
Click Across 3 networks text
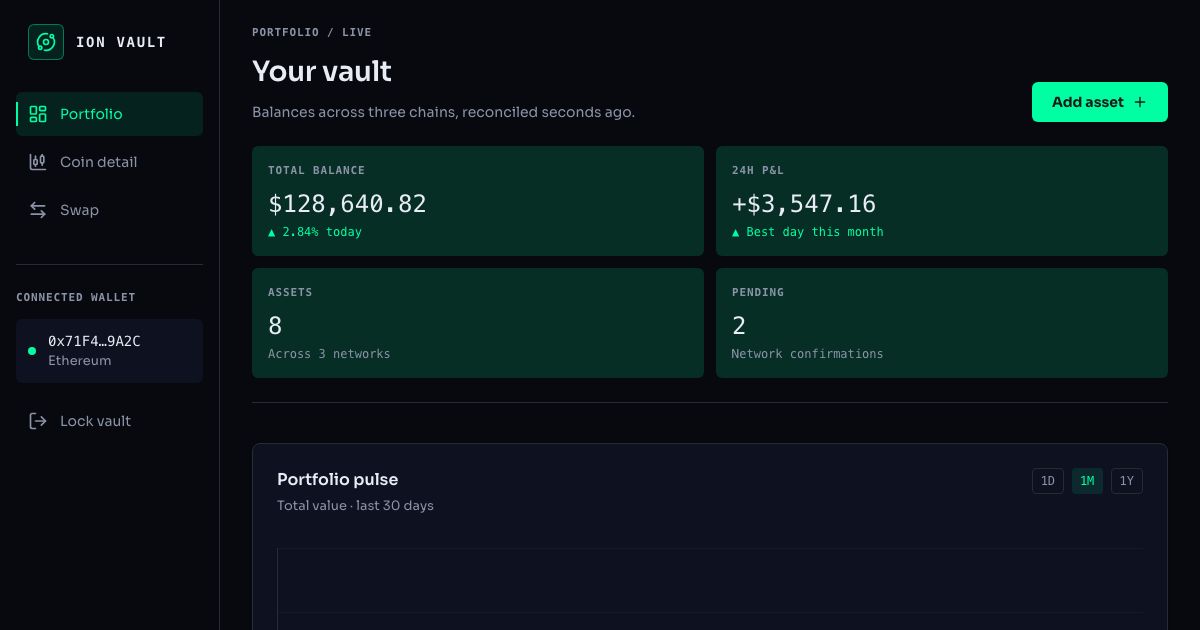coord(329,354)
